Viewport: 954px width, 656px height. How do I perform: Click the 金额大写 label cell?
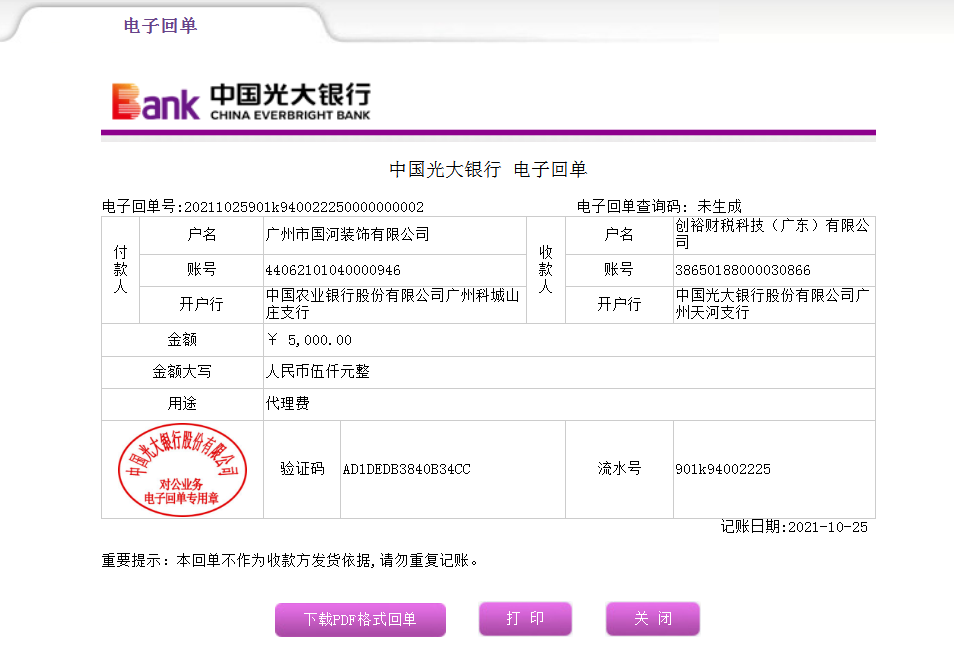tap(182, 372)
